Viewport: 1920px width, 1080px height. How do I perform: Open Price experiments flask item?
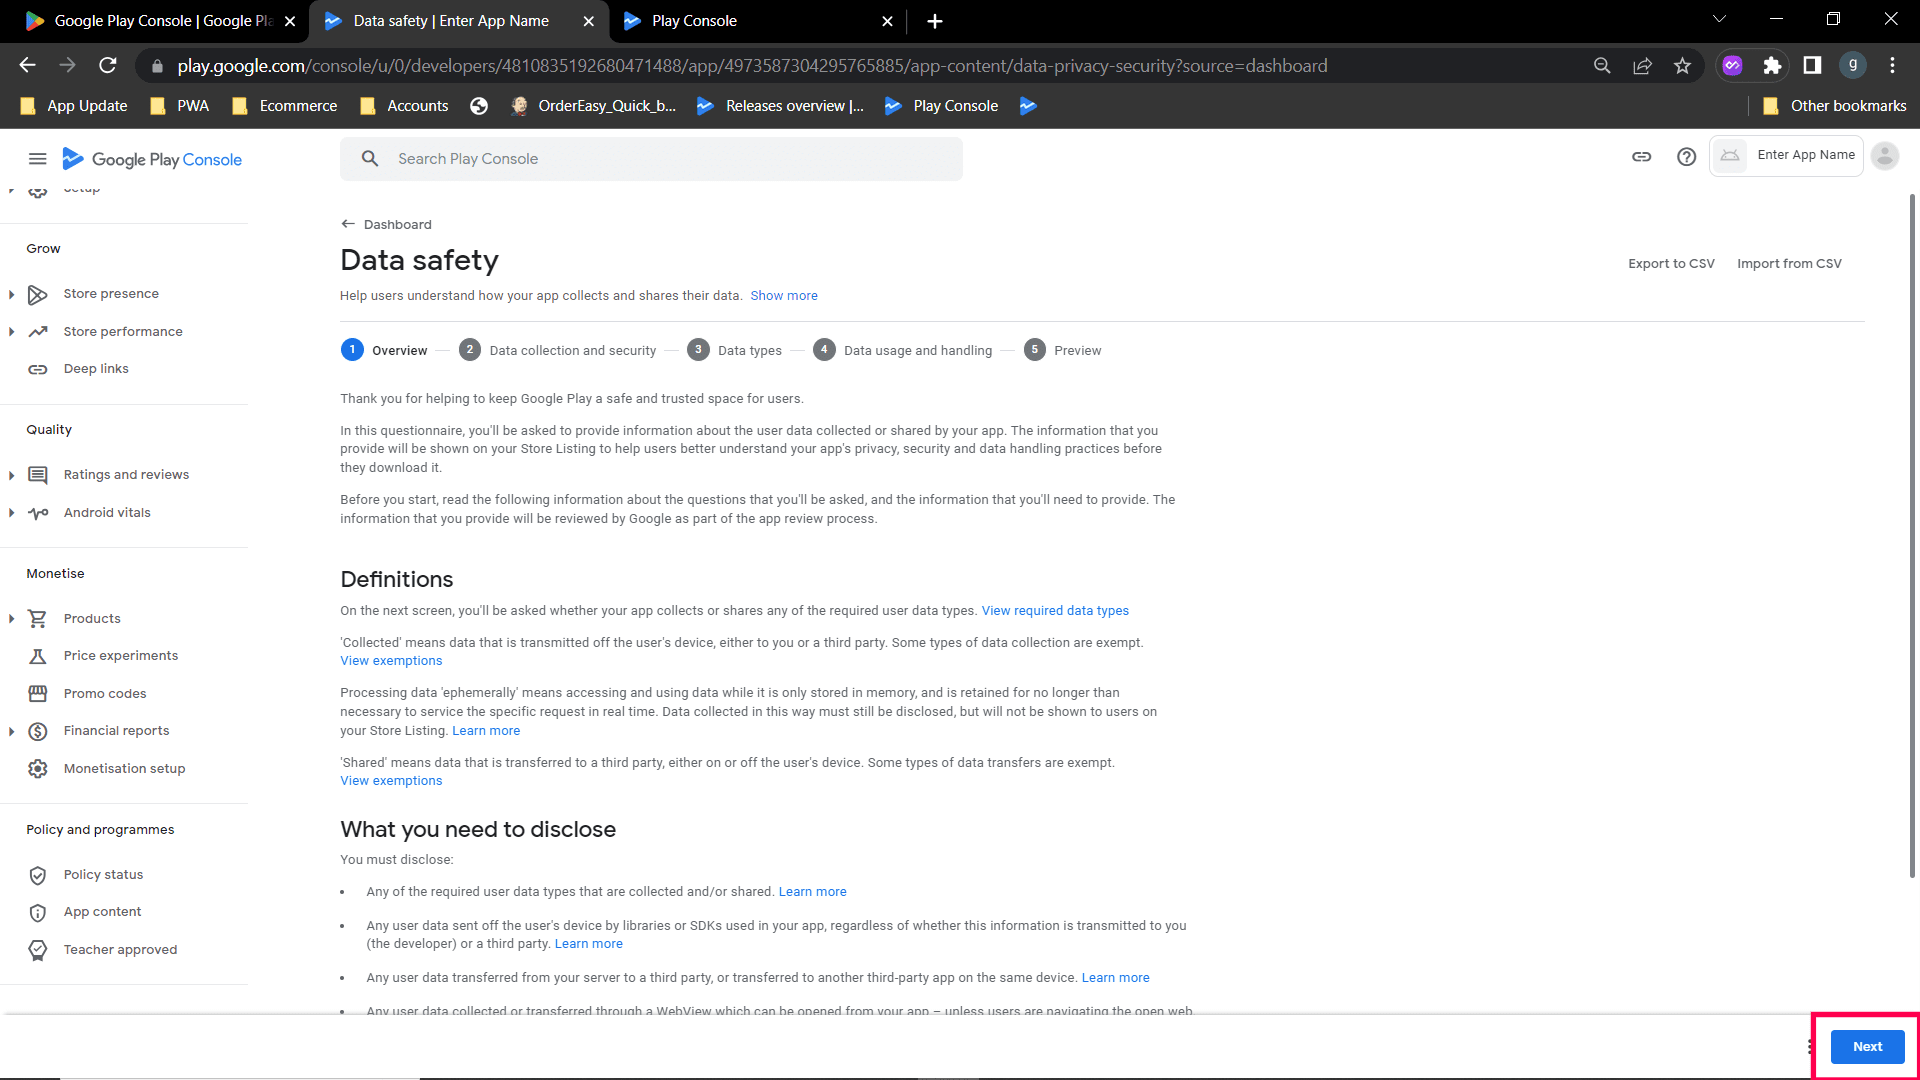[x=120, y=656]
